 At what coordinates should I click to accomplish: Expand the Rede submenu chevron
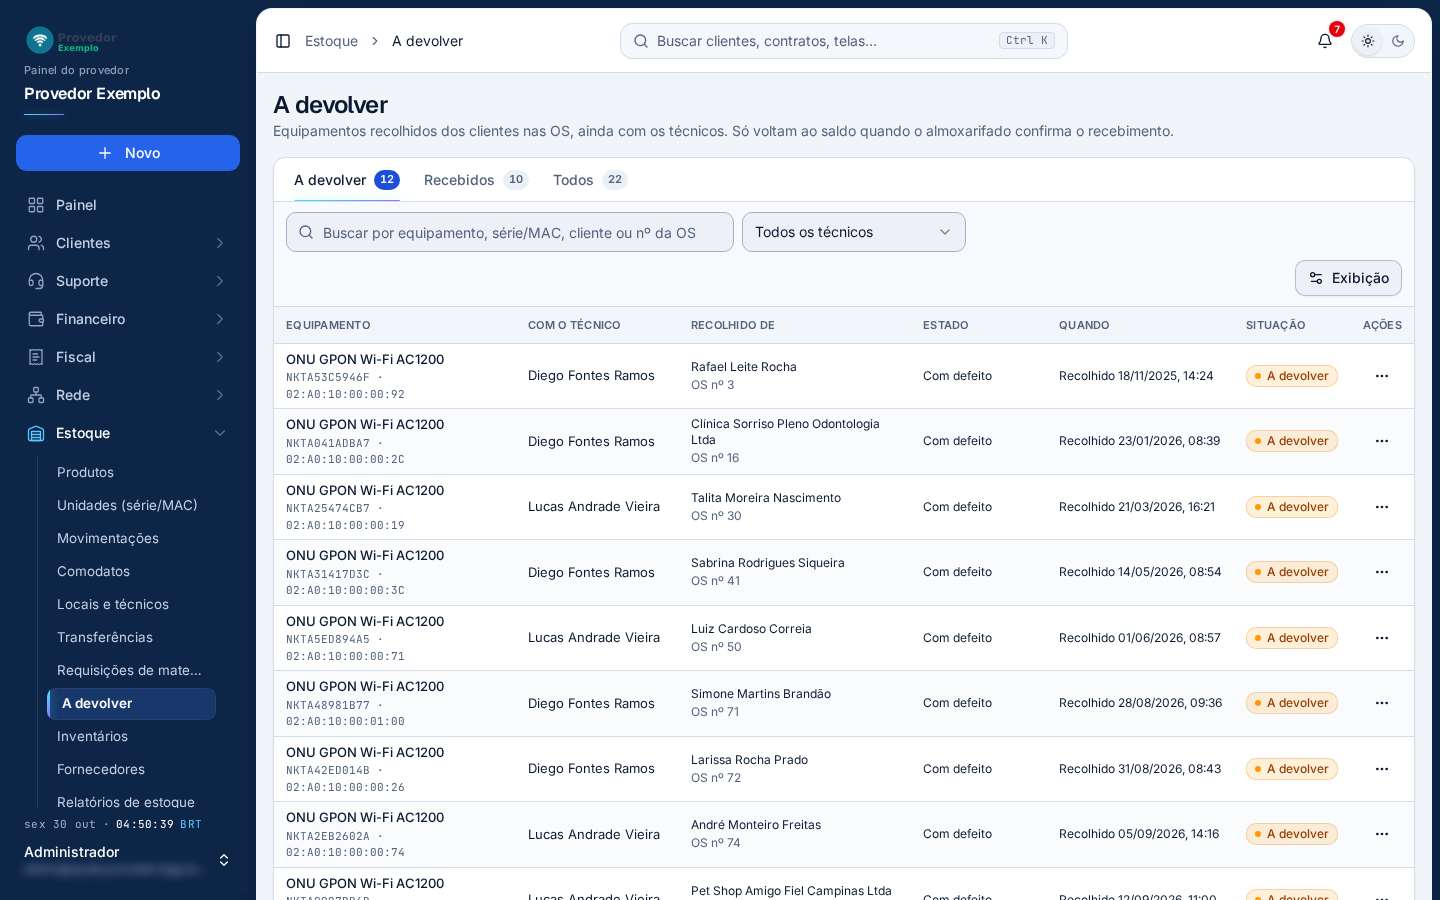point(220,395)
